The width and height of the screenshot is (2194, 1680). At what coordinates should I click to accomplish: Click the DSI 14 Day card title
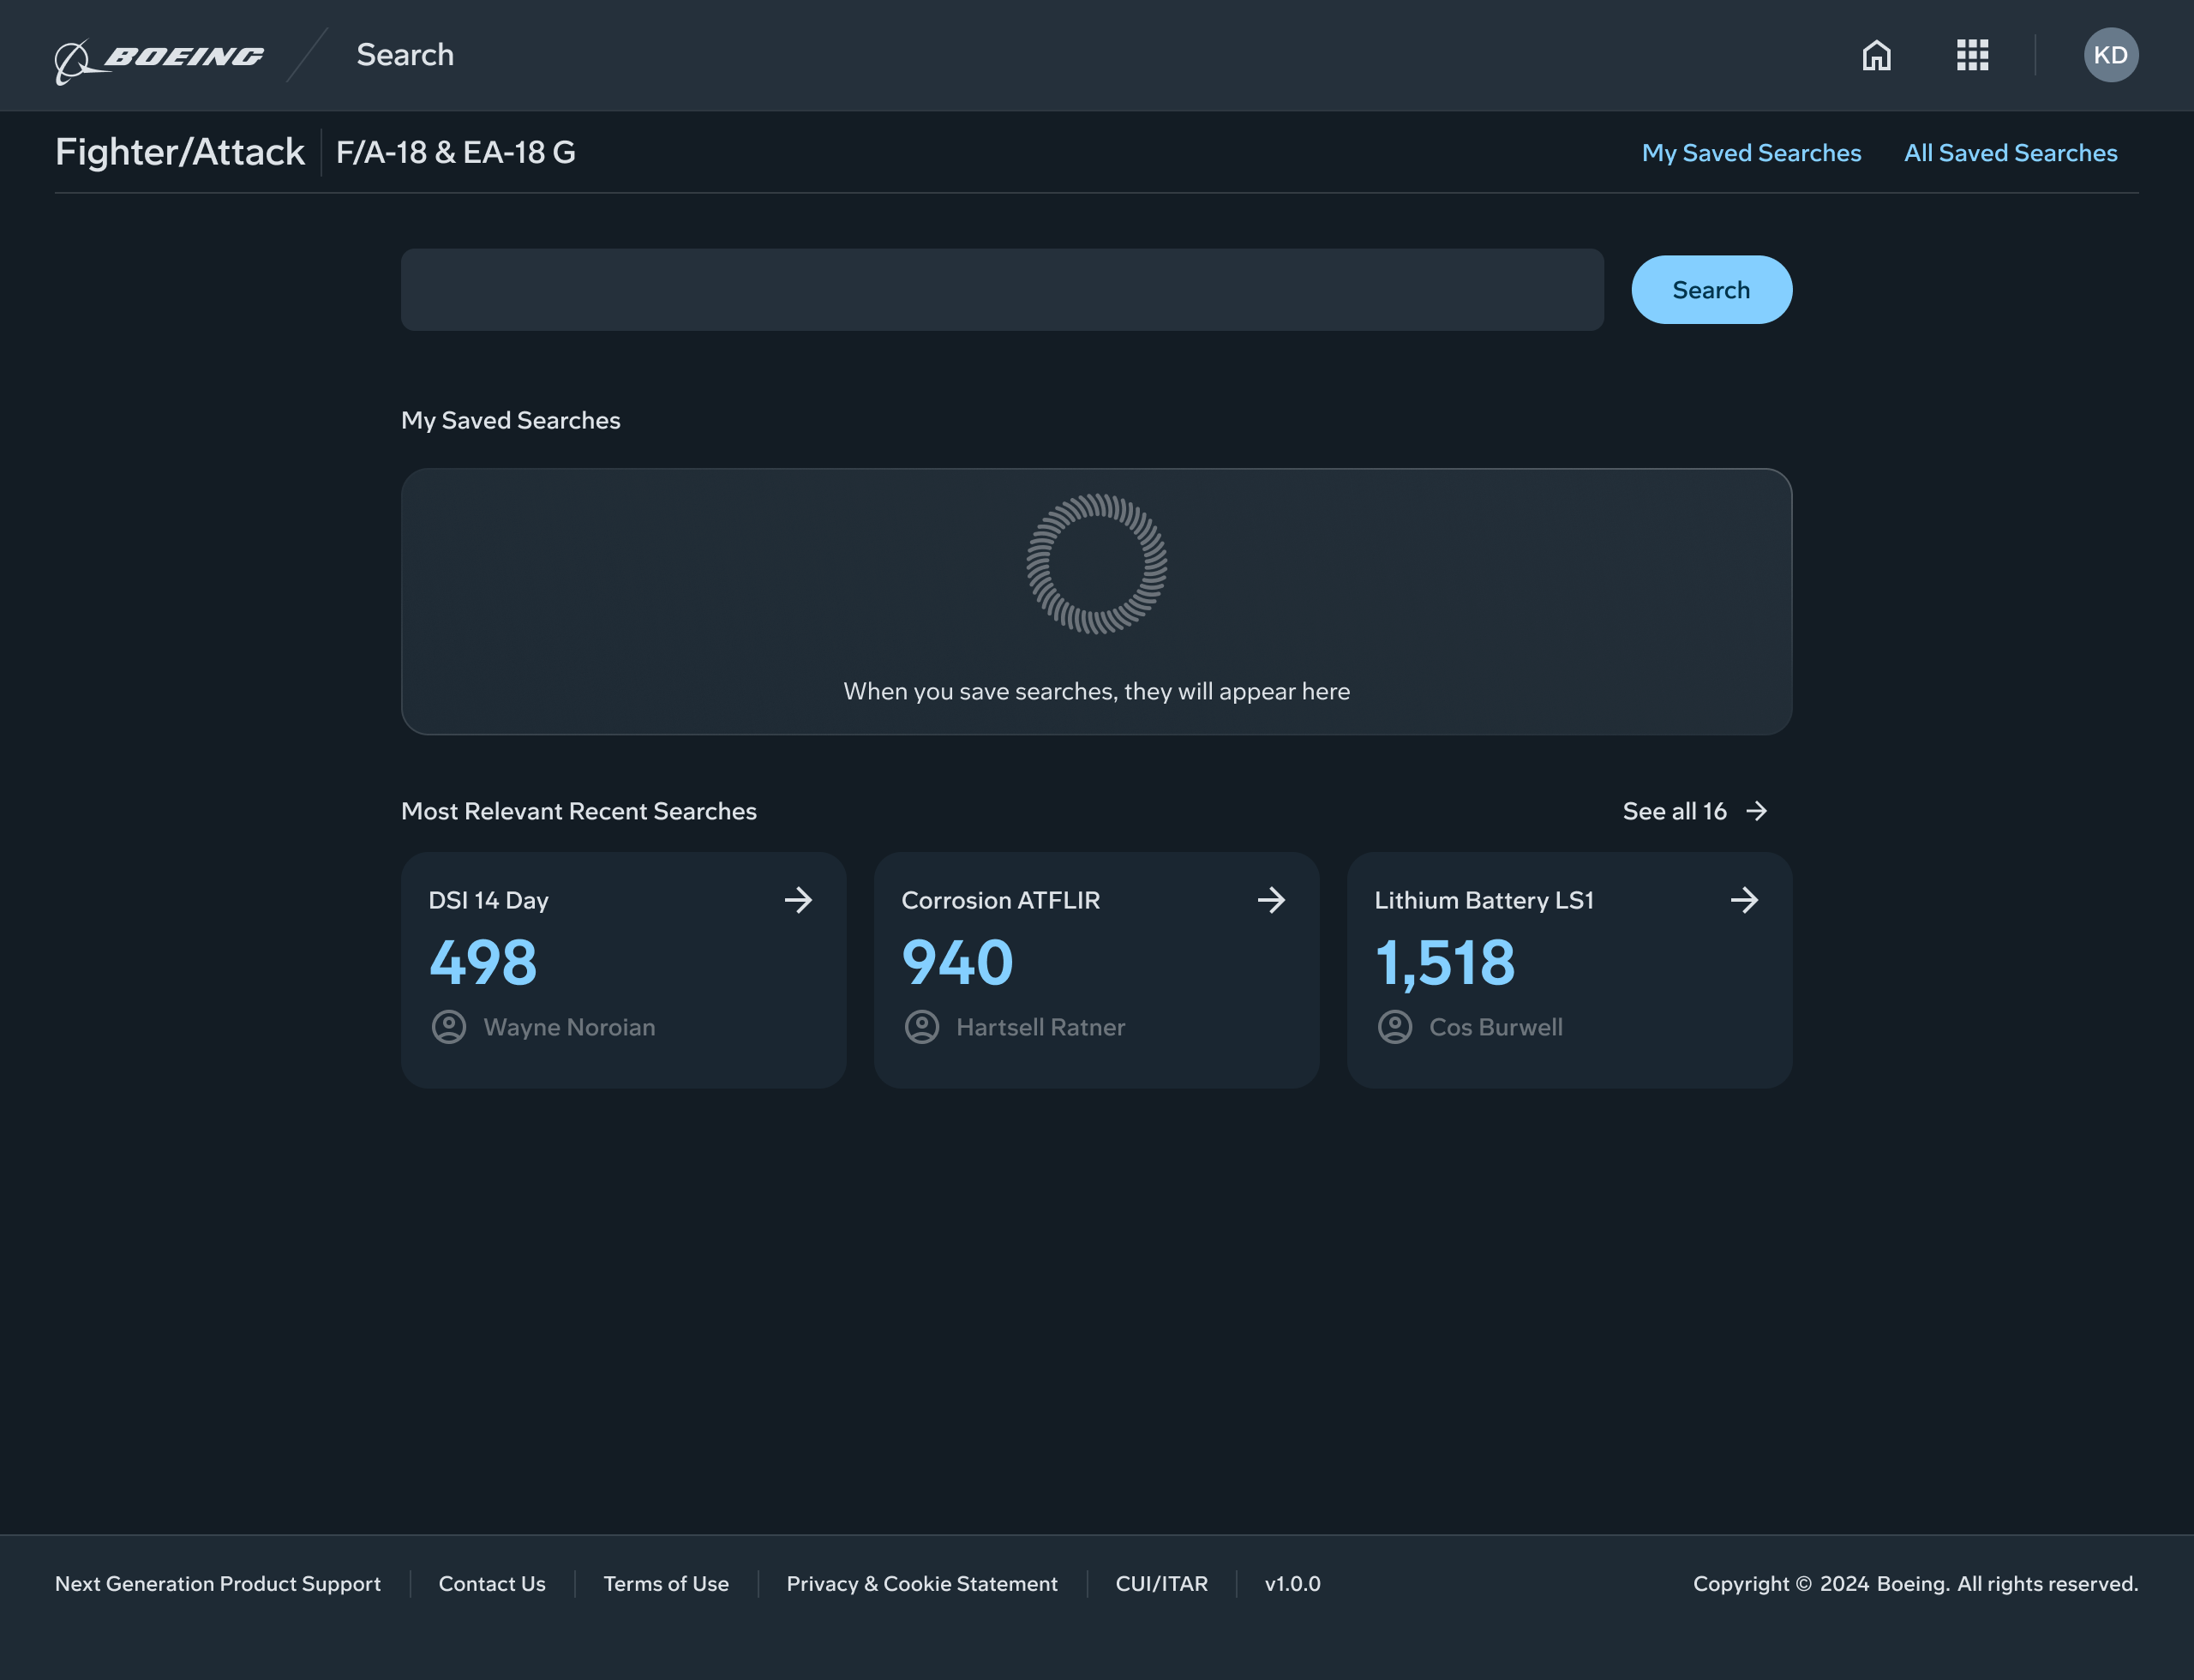click(488, 900)
